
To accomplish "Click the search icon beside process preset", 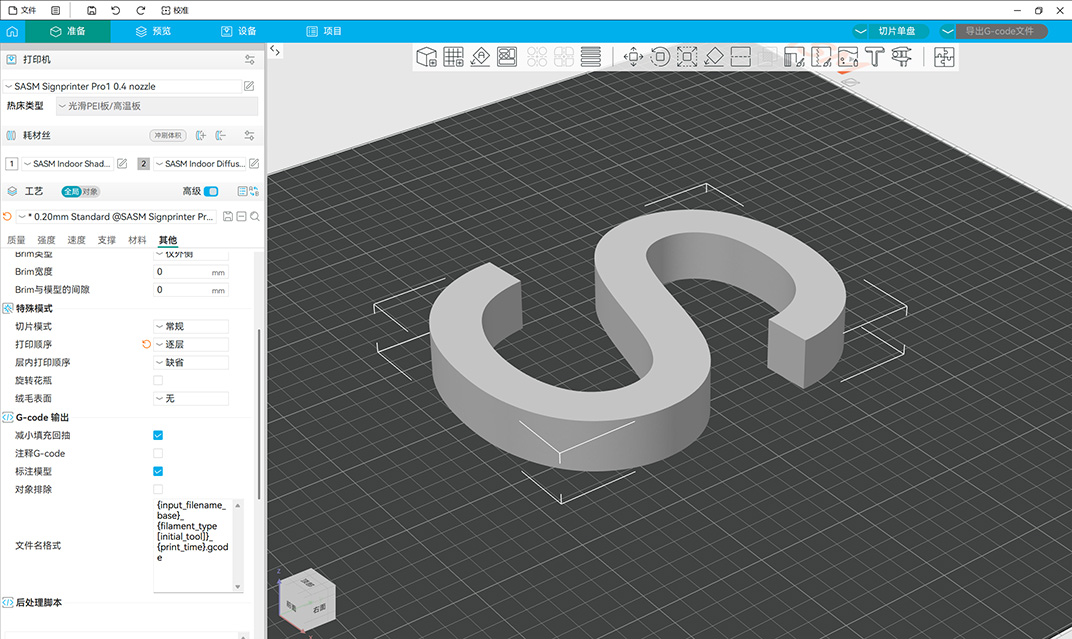I will click(x=255, y=217).
